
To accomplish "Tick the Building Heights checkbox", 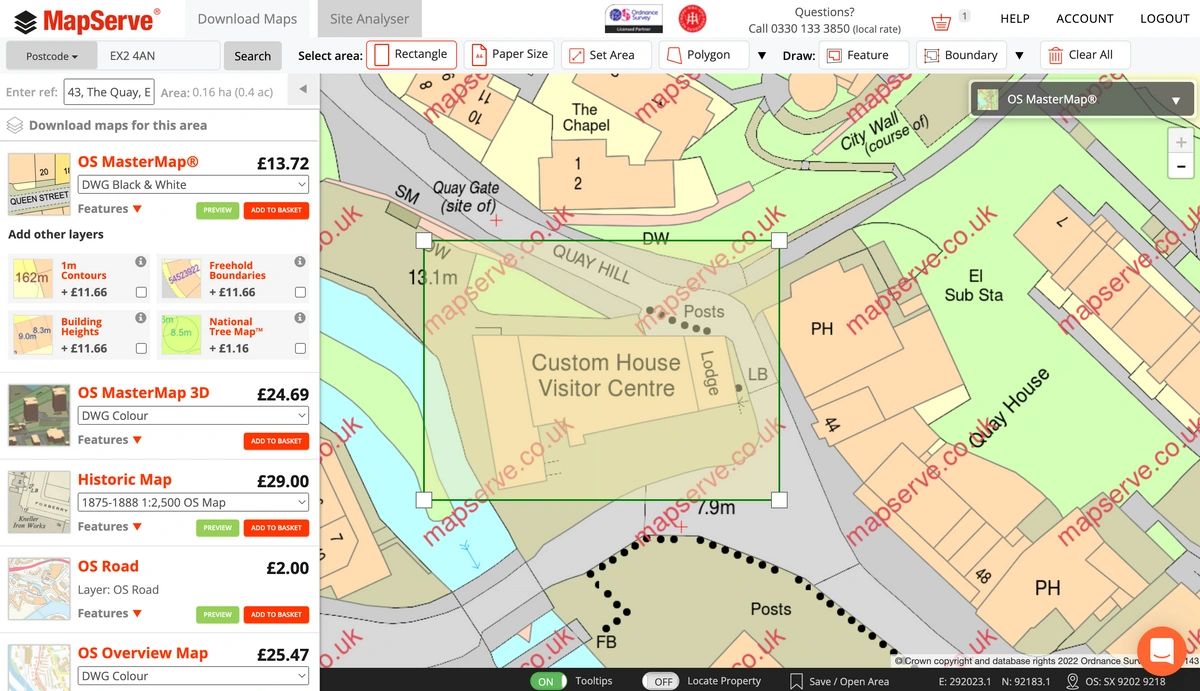I will pyautogui.click(x=141, y=349).
